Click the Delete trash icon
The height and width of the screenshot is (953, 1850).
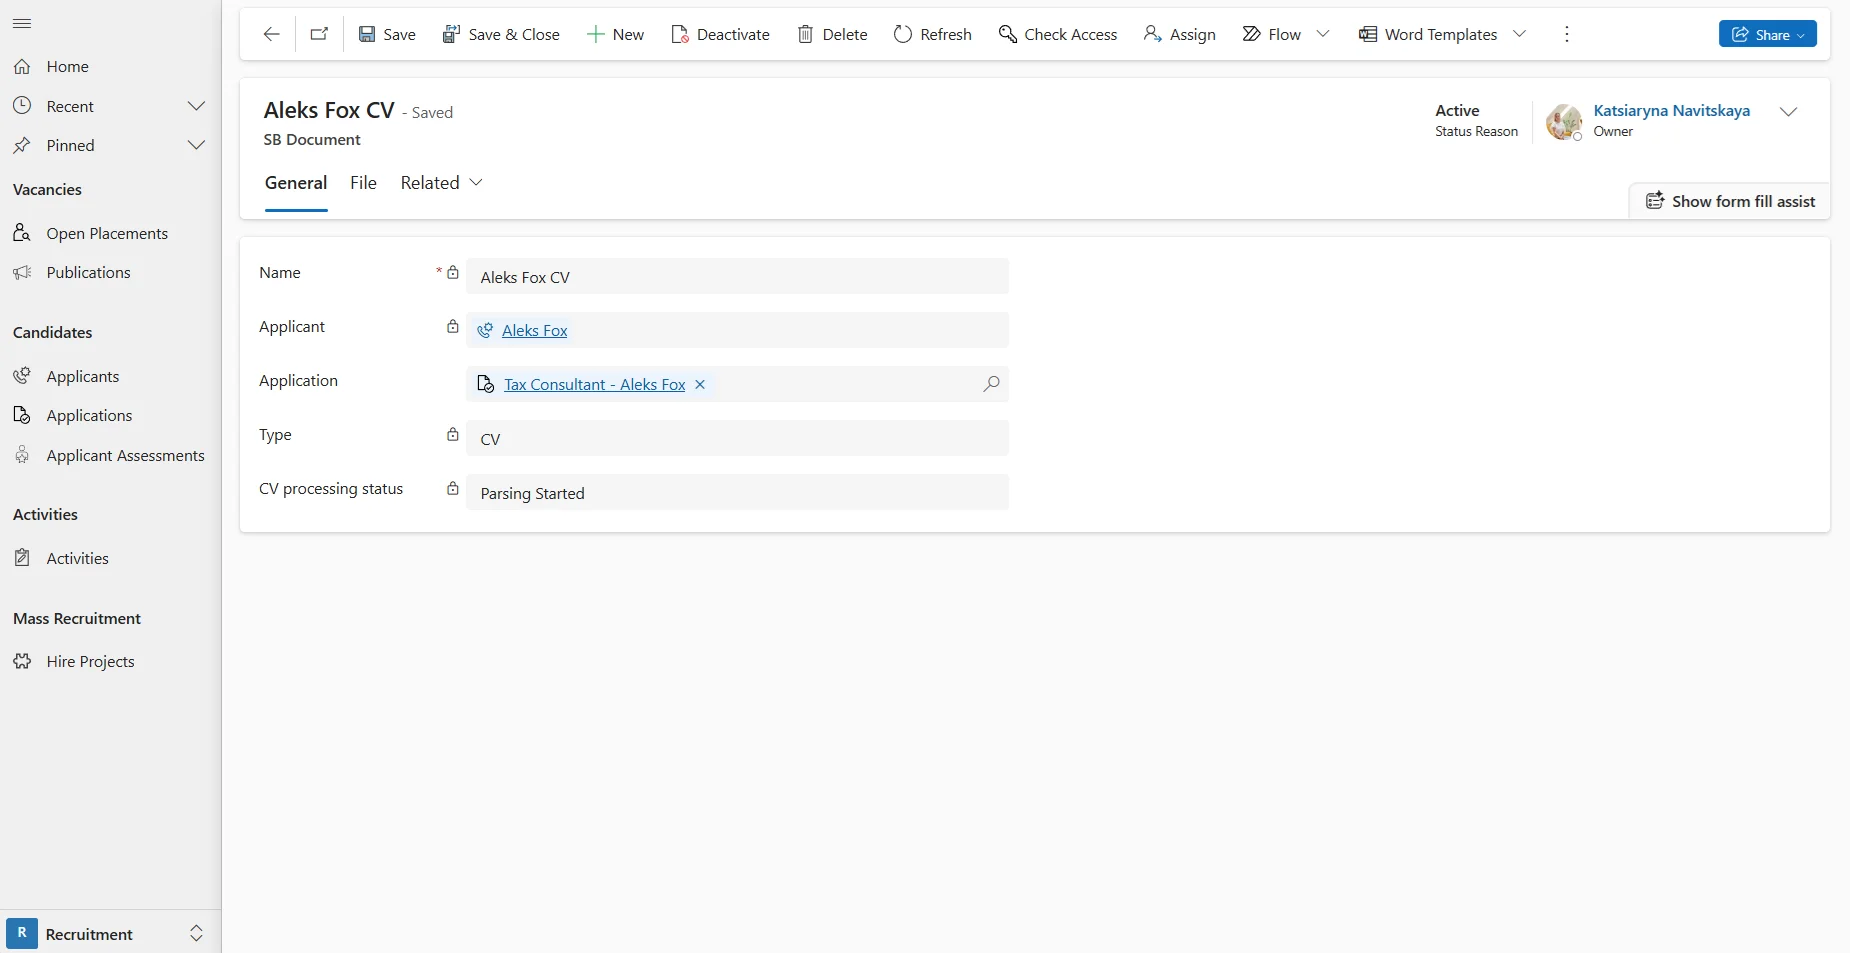(x=805, y=34)
